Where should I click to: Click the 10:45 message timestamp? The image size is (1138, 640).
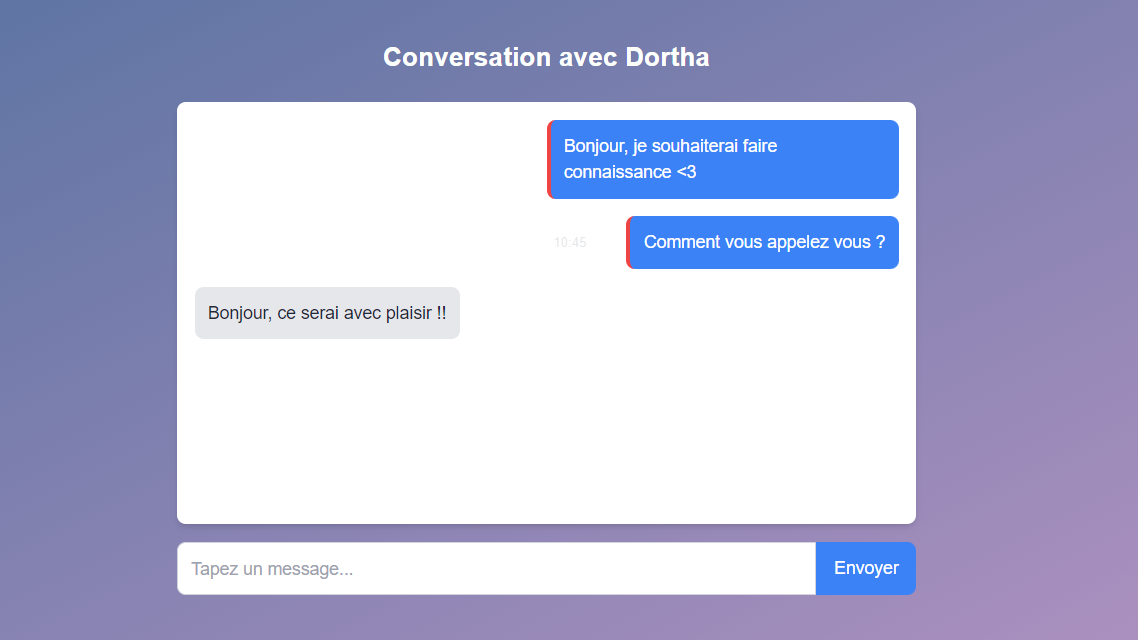point(570,242)
